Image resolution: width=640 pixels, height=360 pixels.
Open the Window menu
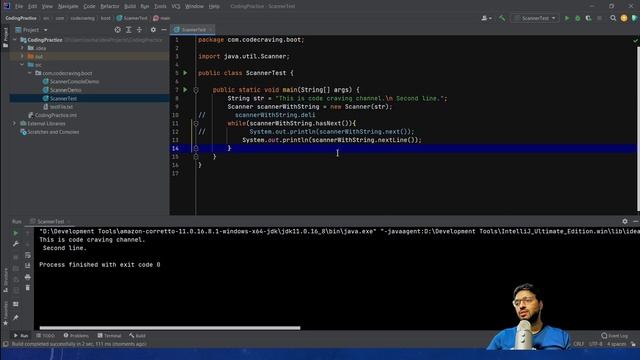click(x=194, y=6)
